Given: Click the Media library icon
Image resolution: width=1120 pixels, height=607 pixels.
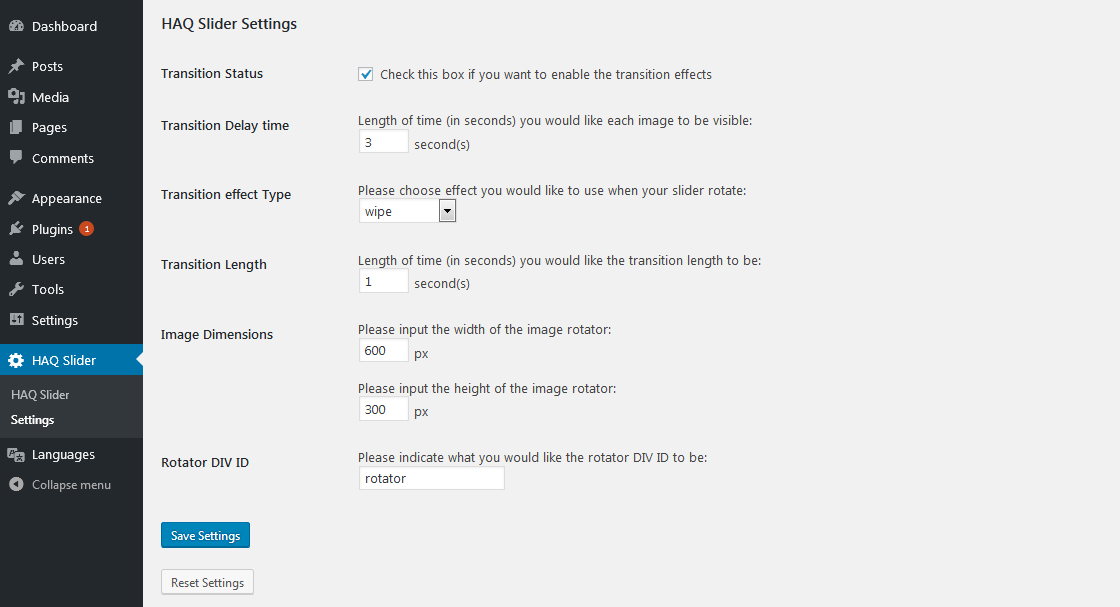Looking at the screenshot, I should coord(16,97).
